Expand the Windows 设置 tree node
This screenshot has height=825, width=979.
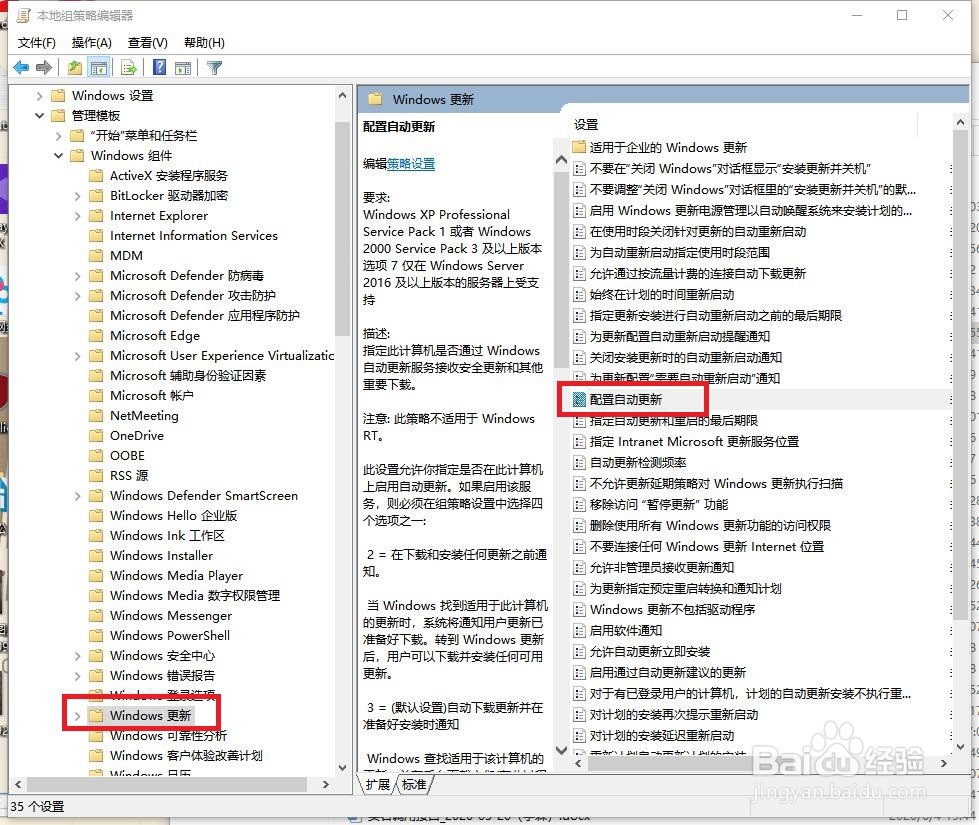(39, 96)
